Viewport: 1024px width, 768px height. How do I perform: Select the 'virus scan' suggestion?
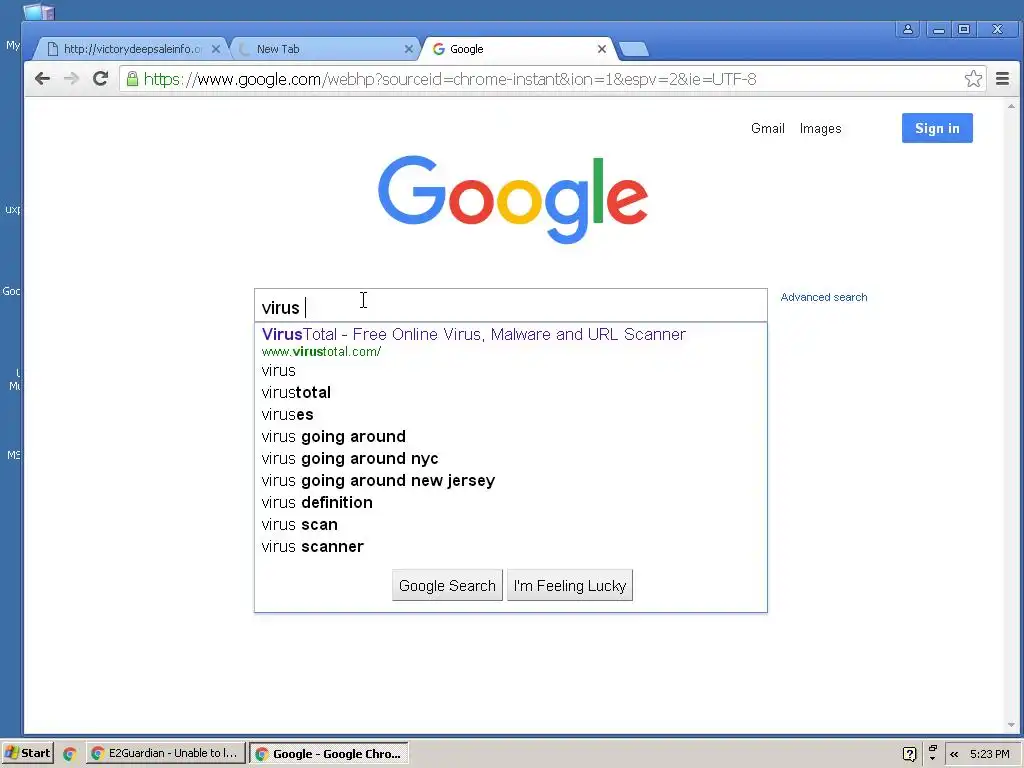pos(511,524)
